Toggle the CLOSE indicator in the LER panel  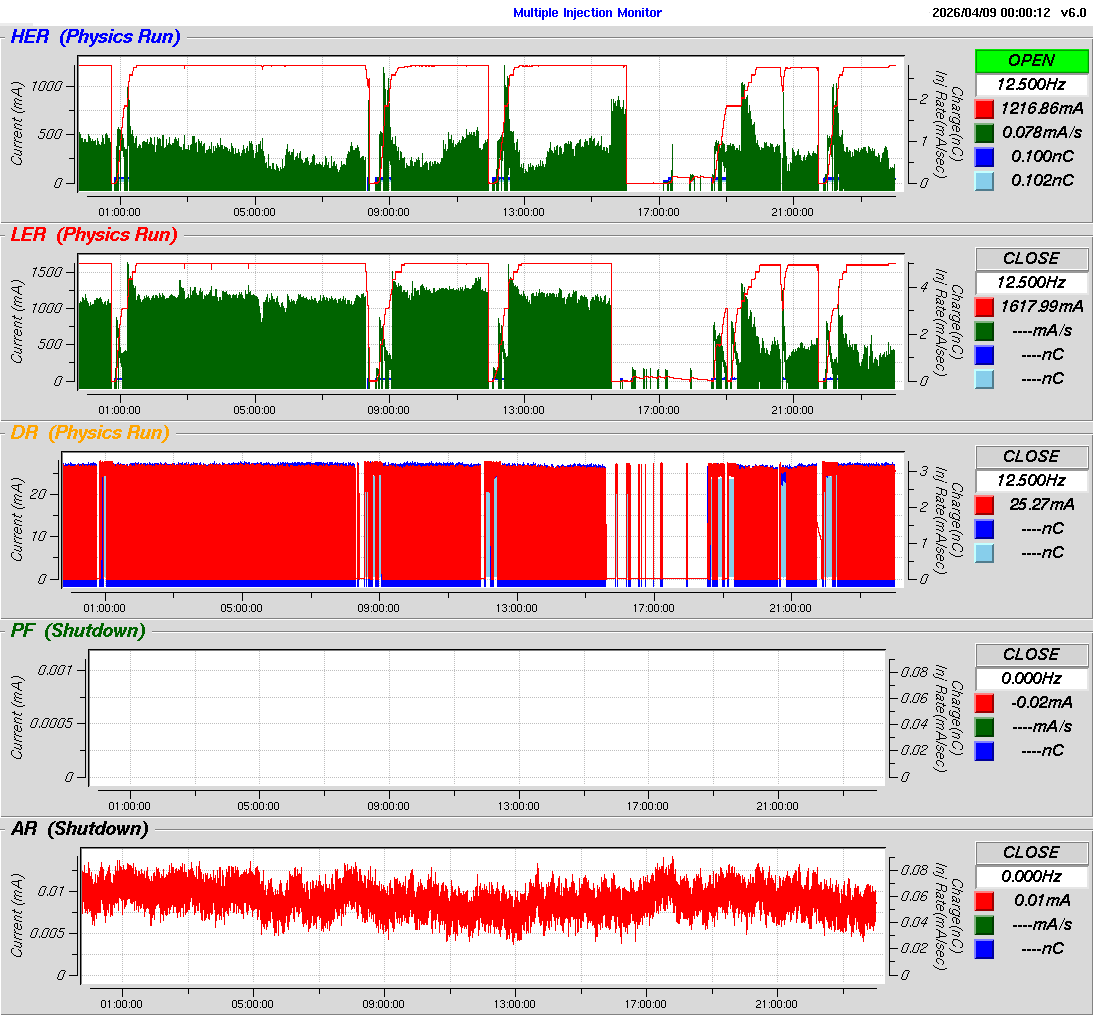coord(1031,259)
